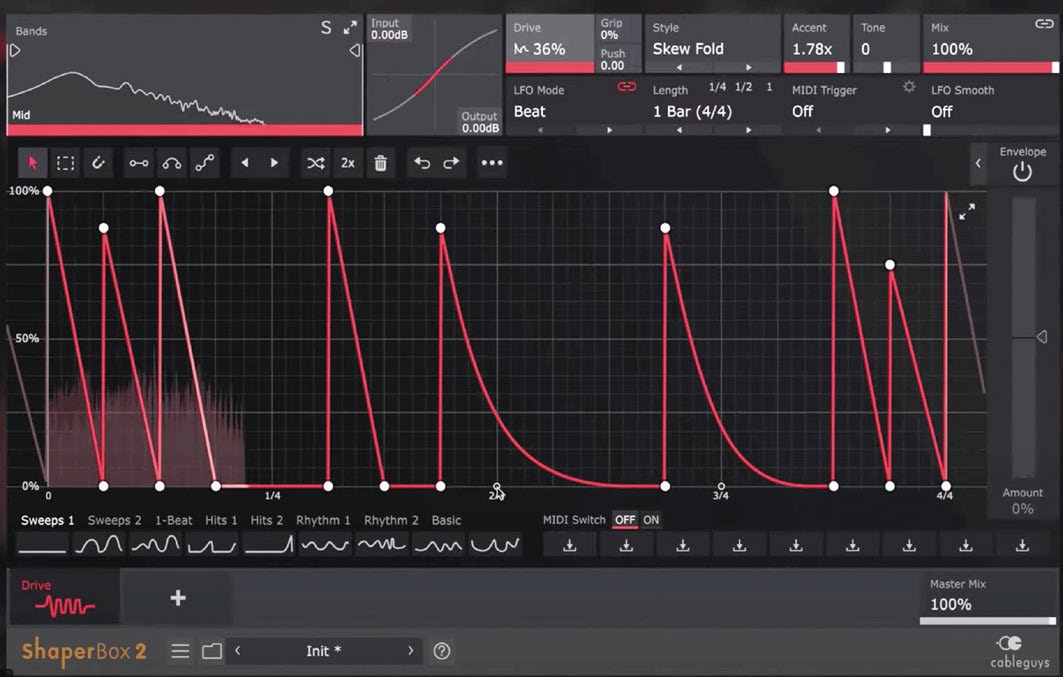Image resolution: width=1063 pixels, height=677 pixels.
Task: Click the 2x double waveform button
Action: (x=348, y=163)
